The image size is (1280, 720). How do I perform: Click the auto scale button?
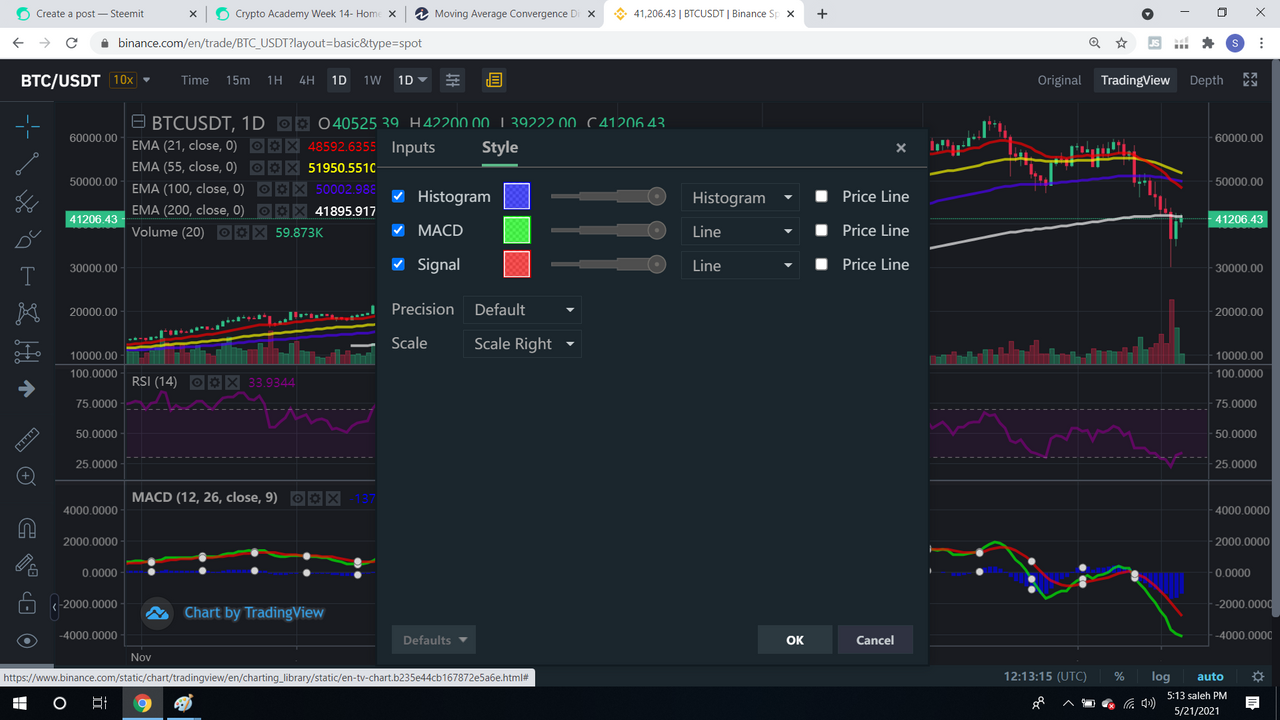[1210, 677]
